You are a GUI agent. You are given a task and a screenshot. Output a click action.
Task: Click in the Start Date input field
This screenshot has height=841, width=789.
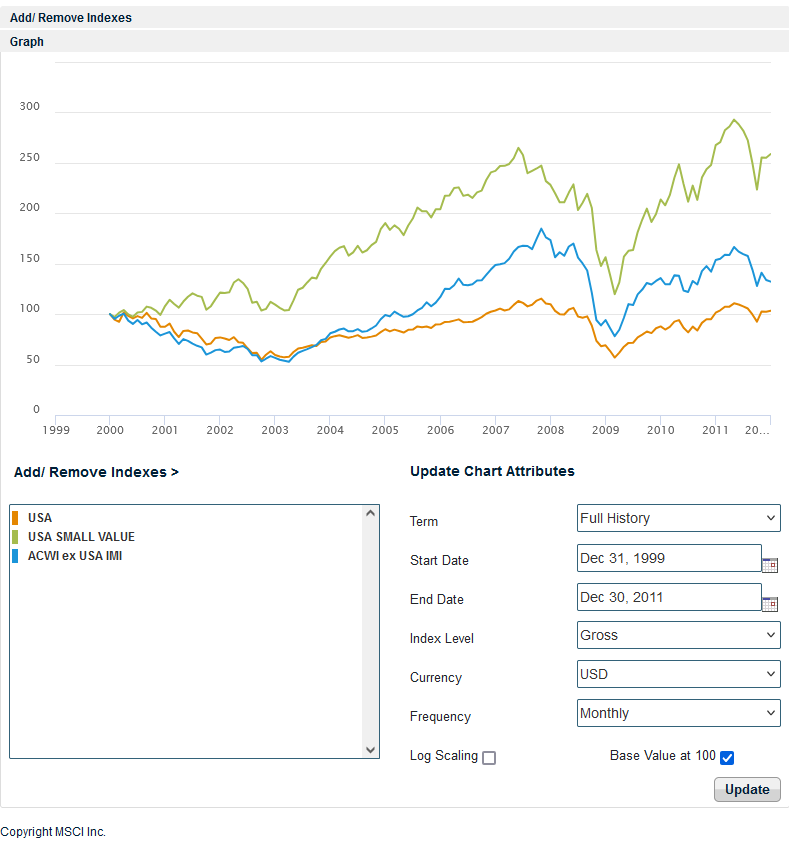pos(668,558)
